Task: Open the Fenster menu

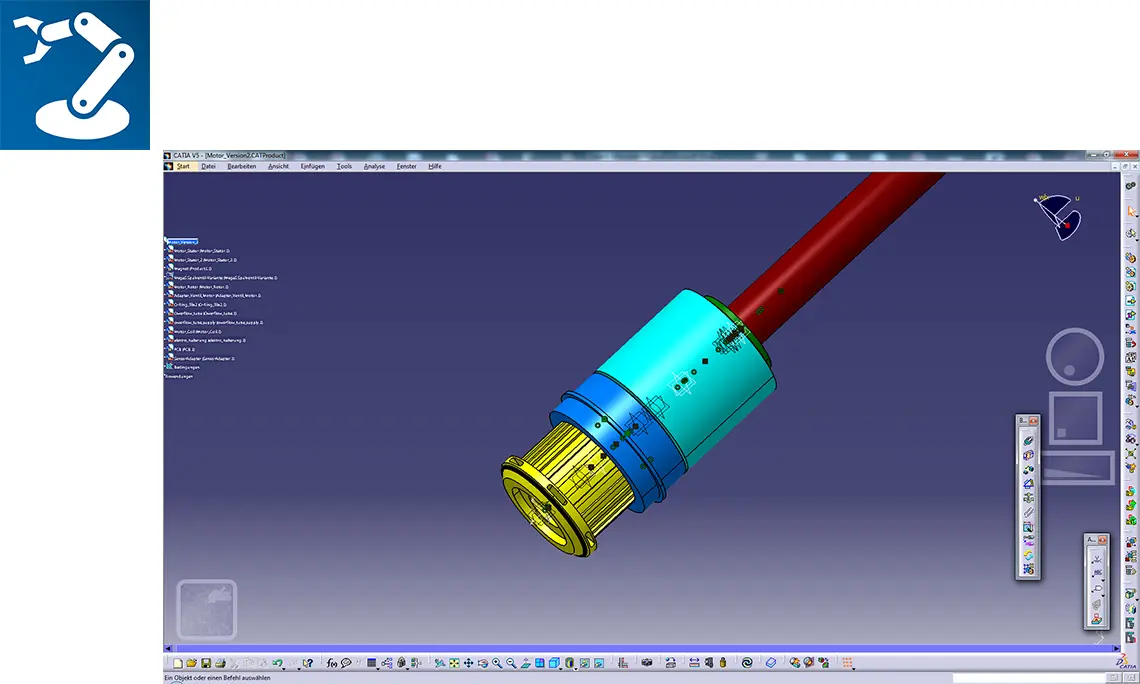Action: [406, 166]
